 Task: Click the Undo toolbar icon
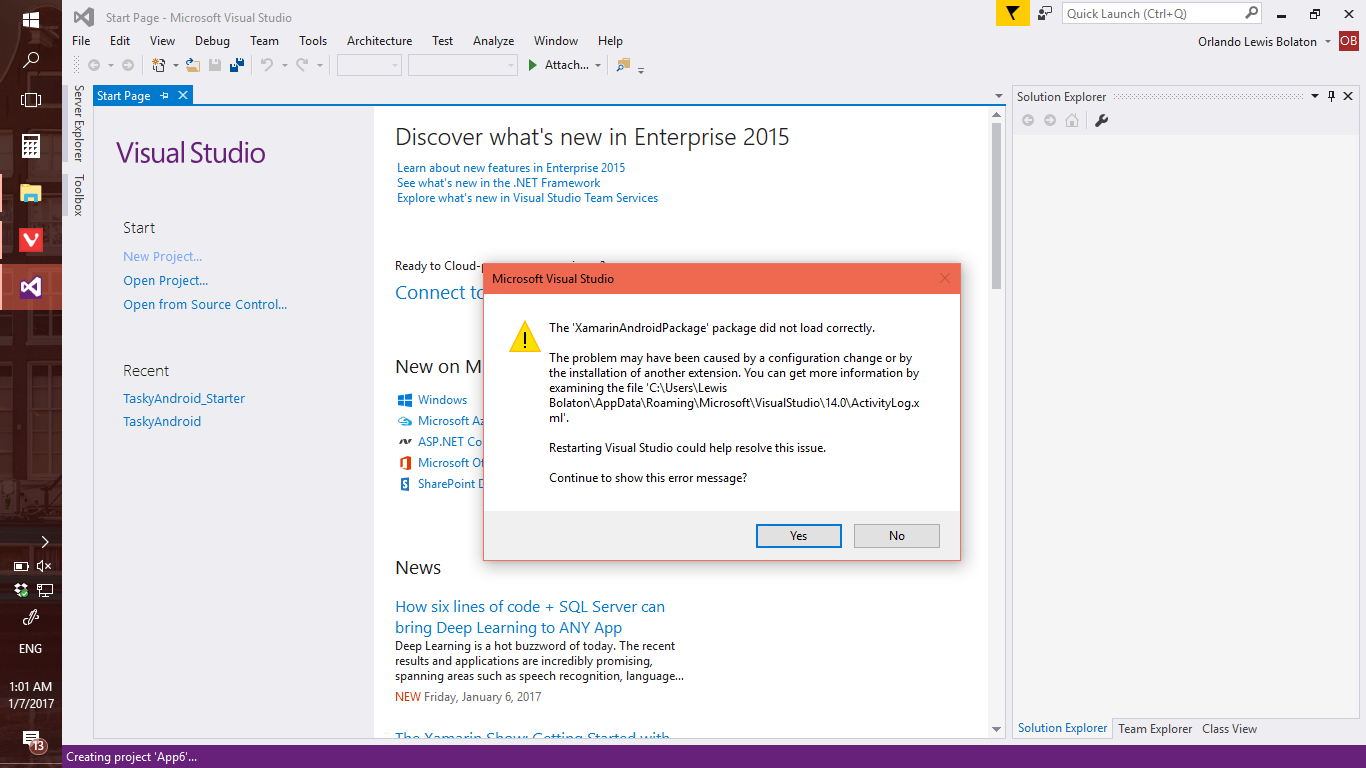pyautogui.click(x=267, y=65)
